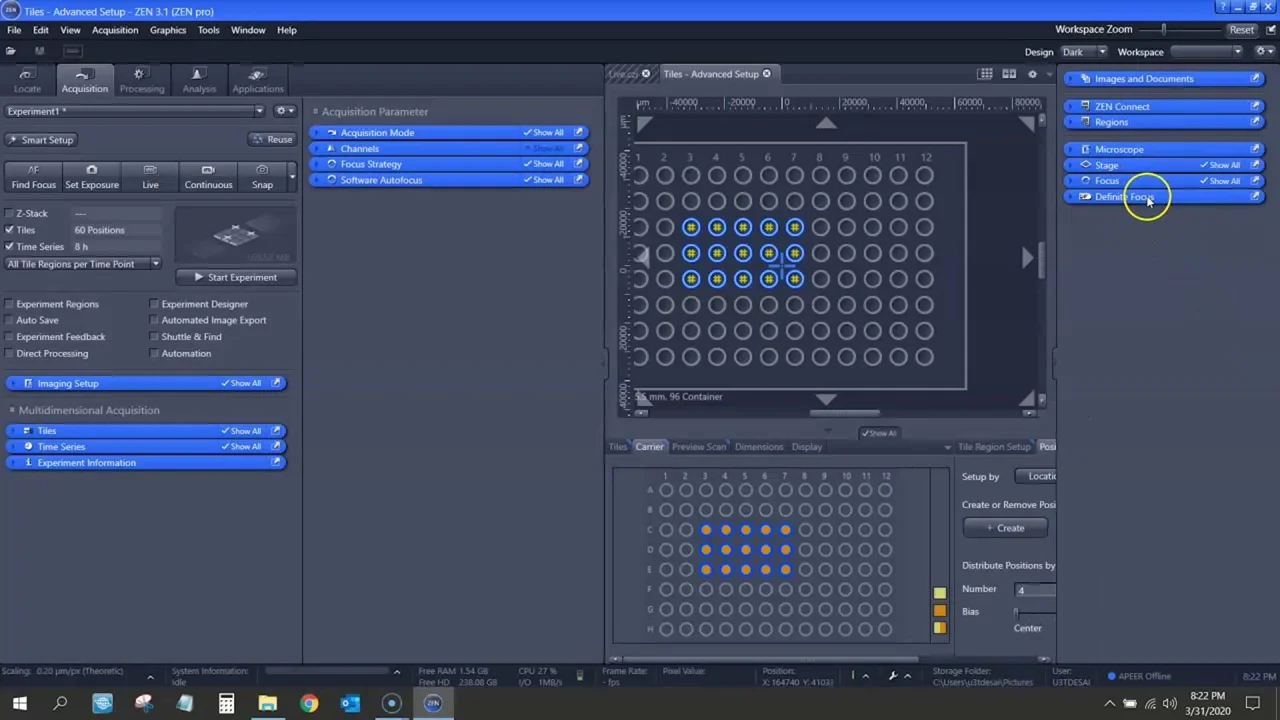Undock the Software Autofocus panel
Screen dimensions: 1280x720
[x=579, y=180]
